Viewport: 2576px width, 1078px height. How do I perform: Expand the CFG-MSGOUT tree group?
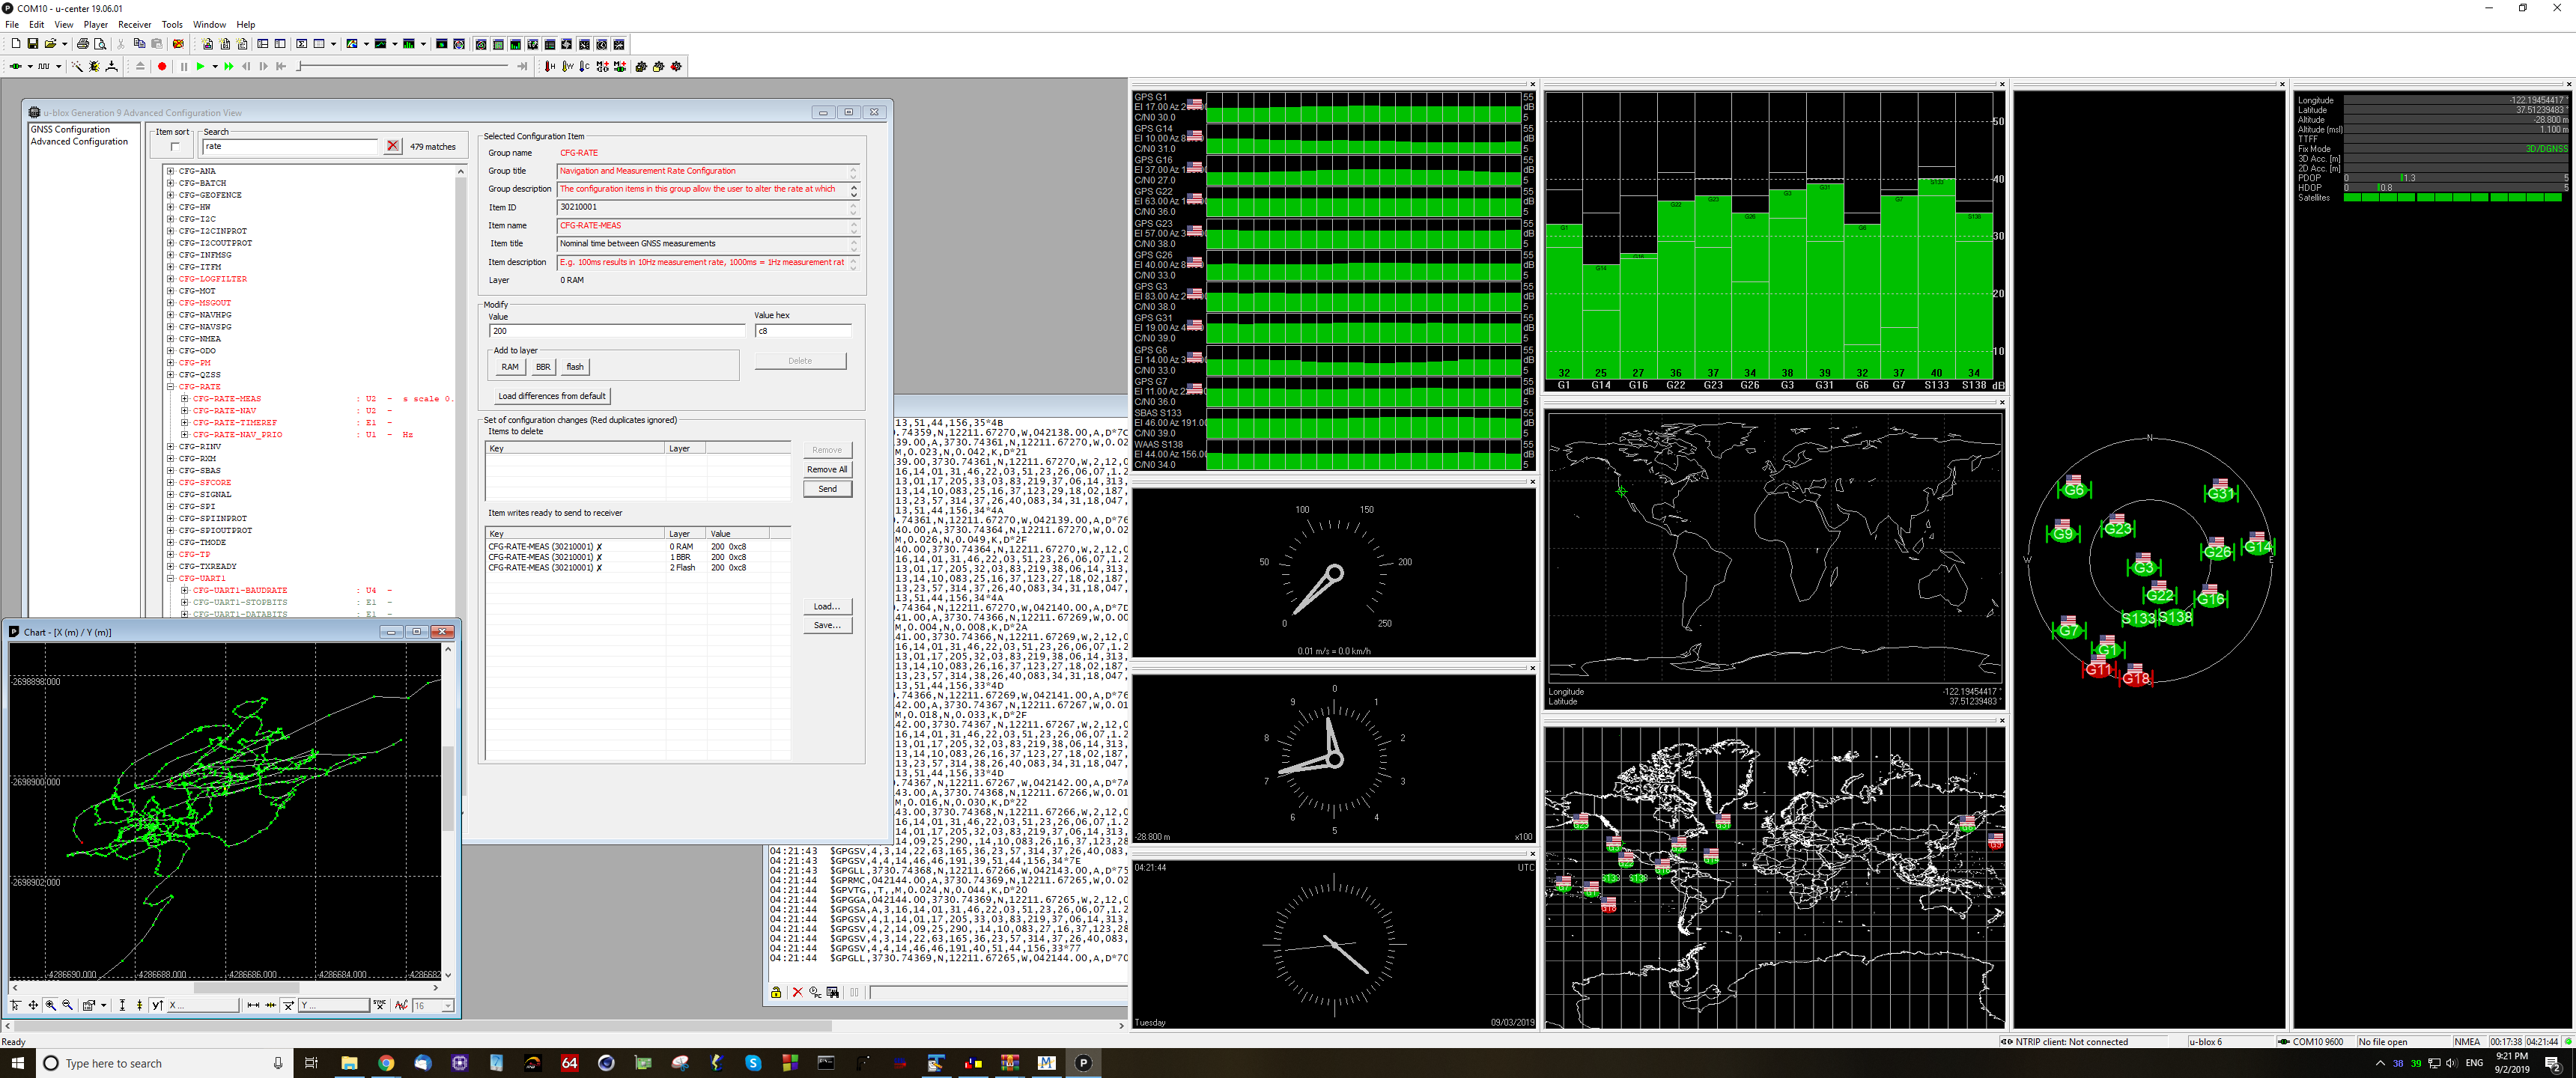click(x=171, y=303)
